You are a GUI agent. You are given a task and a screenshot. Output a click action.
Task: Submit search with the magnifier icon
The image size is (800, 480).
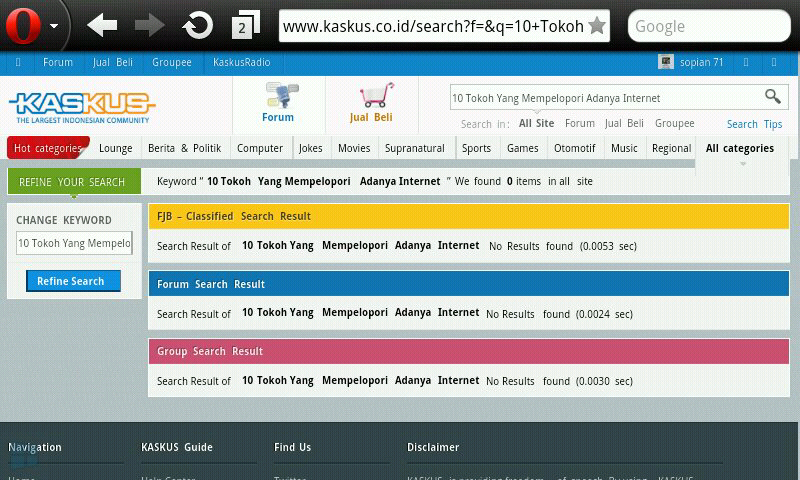(773, 96)
